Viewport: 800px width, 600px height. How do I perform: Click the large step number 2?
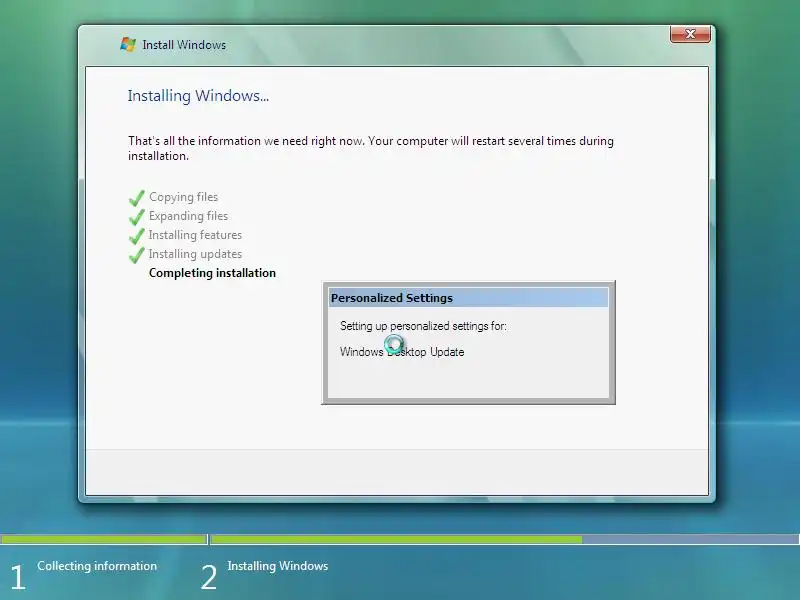(209, 577)
